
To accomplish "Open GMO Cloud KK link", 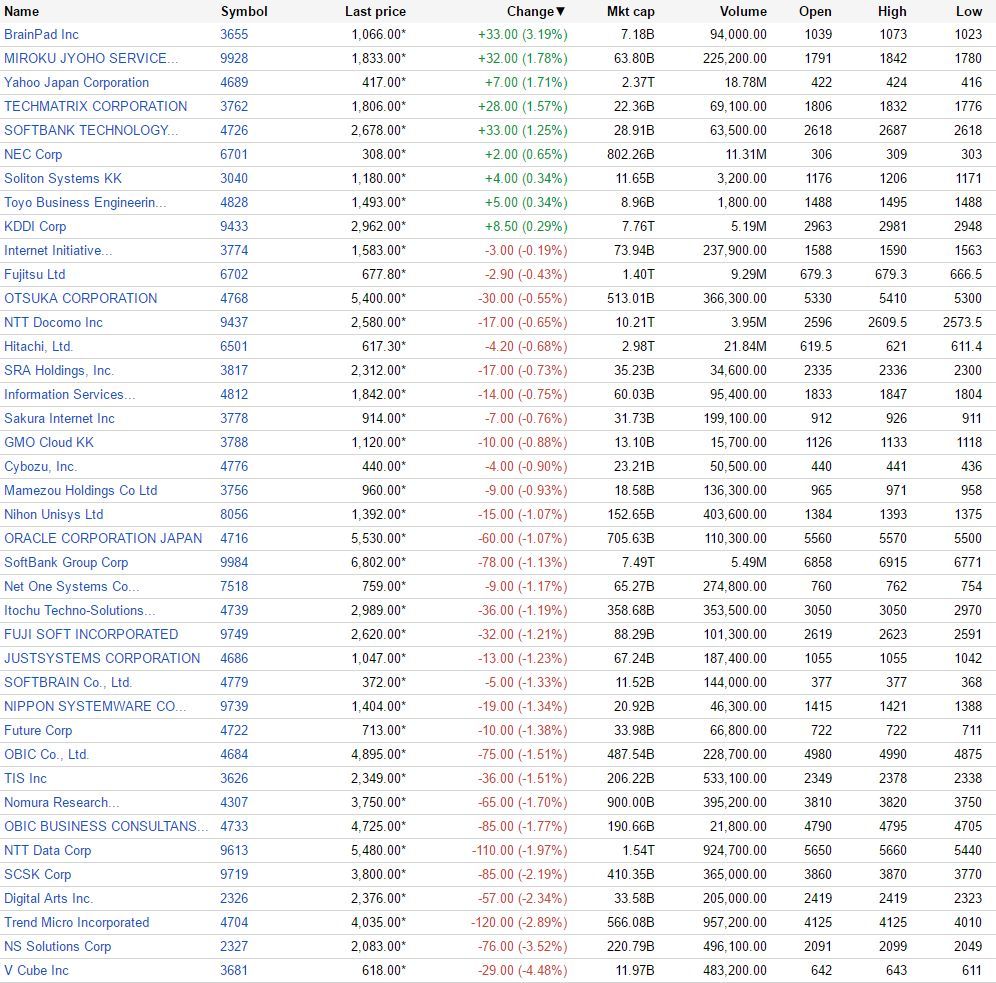I will click(49, 443).
